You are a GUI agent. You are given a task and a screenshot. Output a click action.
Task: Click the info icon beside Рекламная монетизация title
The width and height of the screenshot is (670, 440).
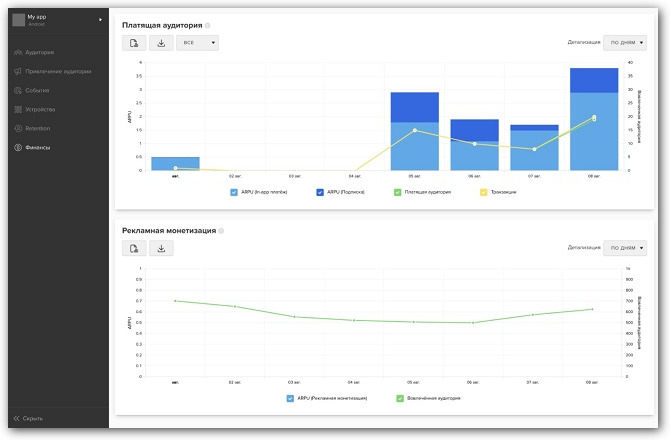click(220, 230)
